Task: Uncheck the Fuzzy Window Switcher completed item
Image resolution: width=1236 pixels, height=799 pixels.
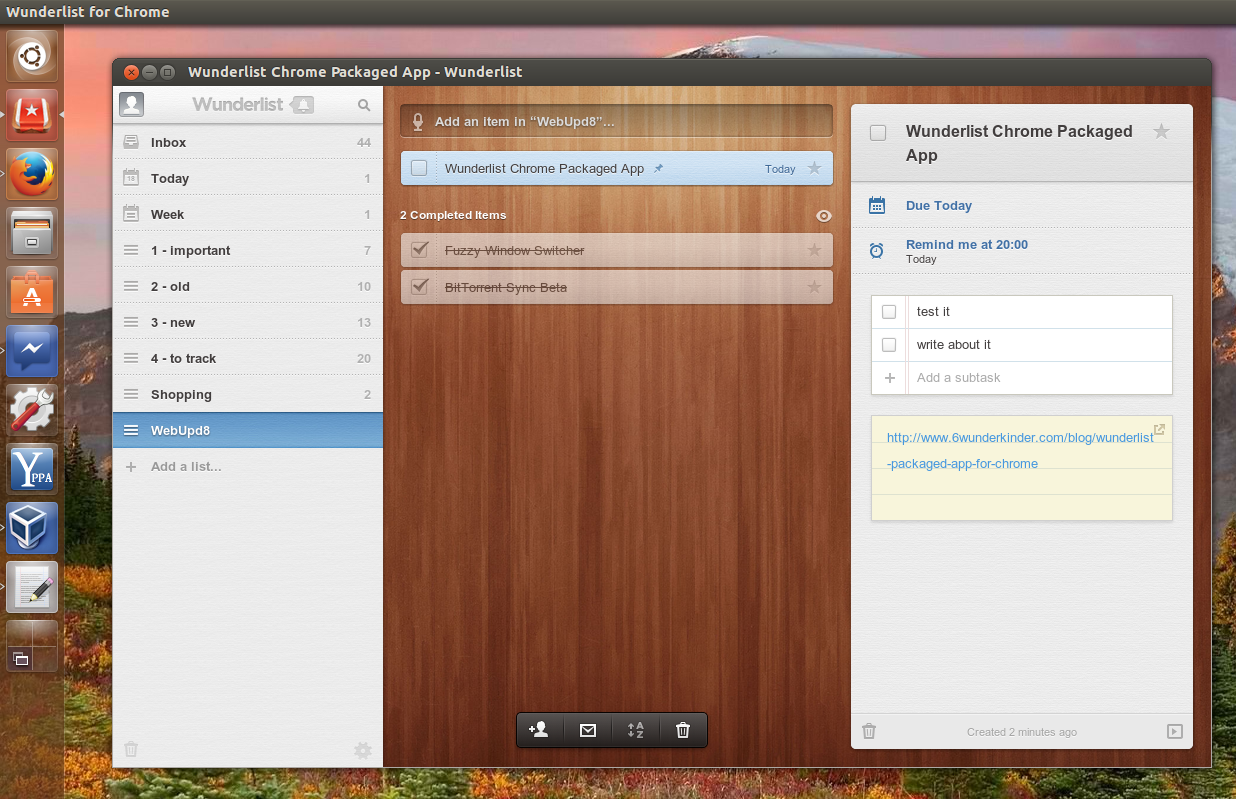Action: click(x=419, y=250)
